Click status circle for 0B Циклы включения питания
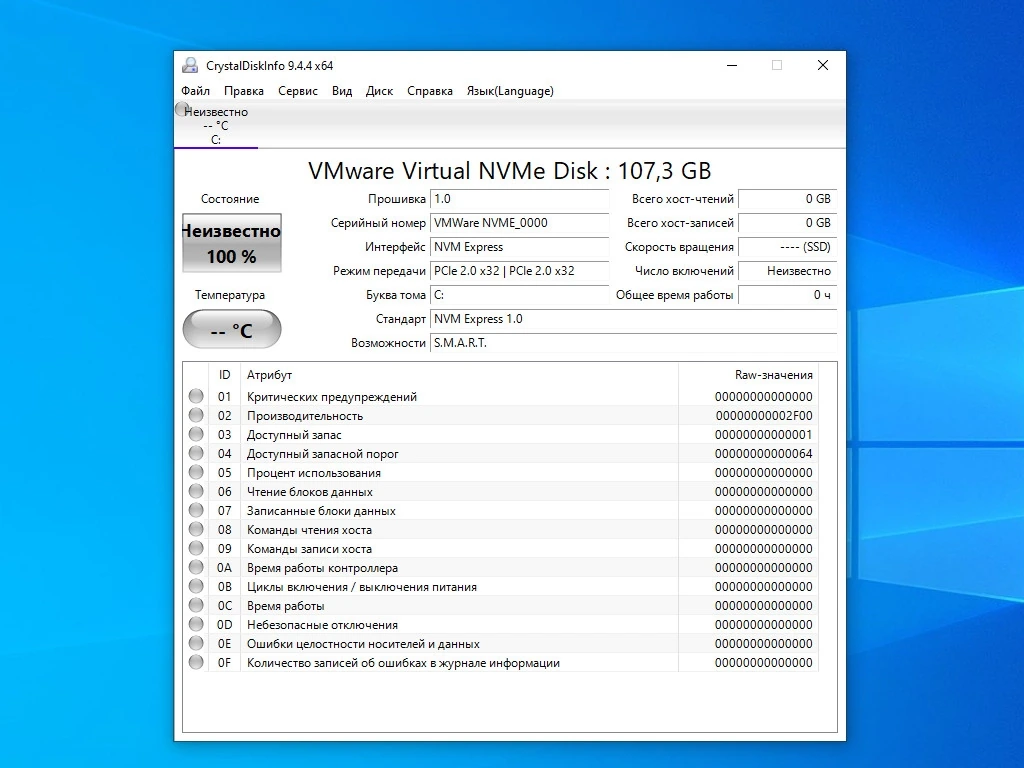The width and height of the screenshot is (1024, 768). 196,585
